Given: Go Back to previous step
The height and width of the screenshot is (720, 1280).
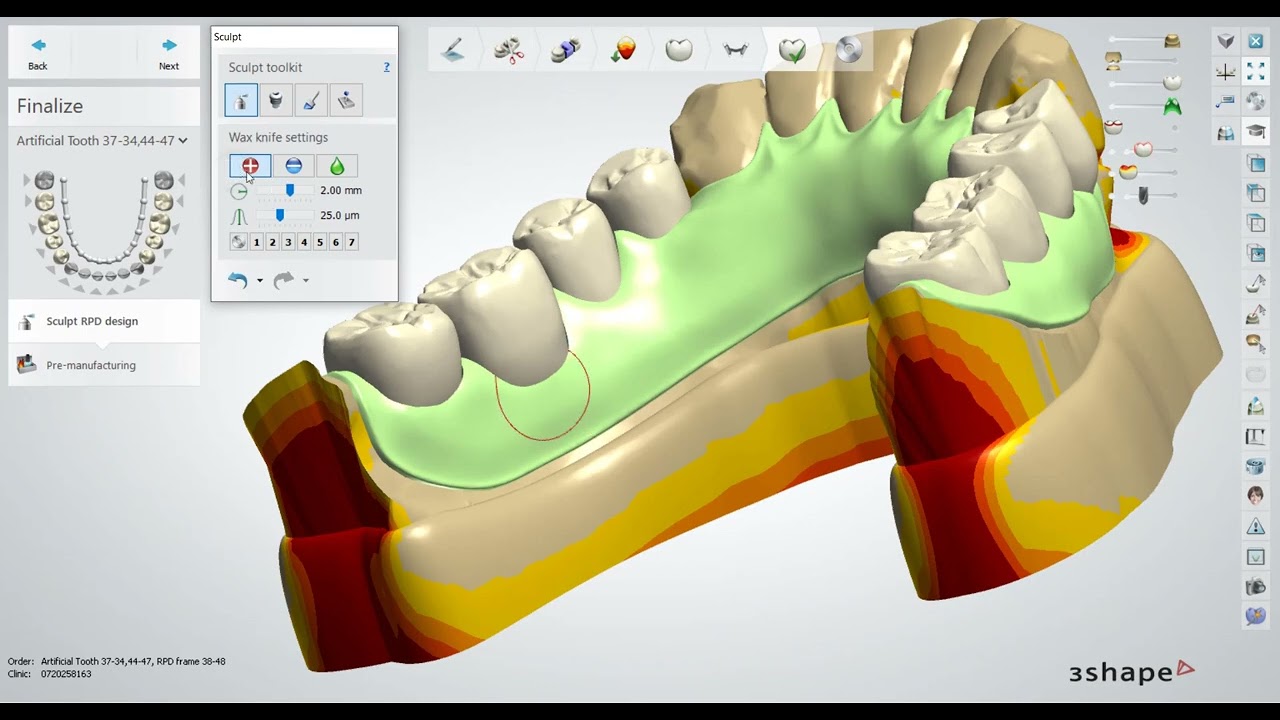Looking at the screenshot, I should [x=38, y=54].
